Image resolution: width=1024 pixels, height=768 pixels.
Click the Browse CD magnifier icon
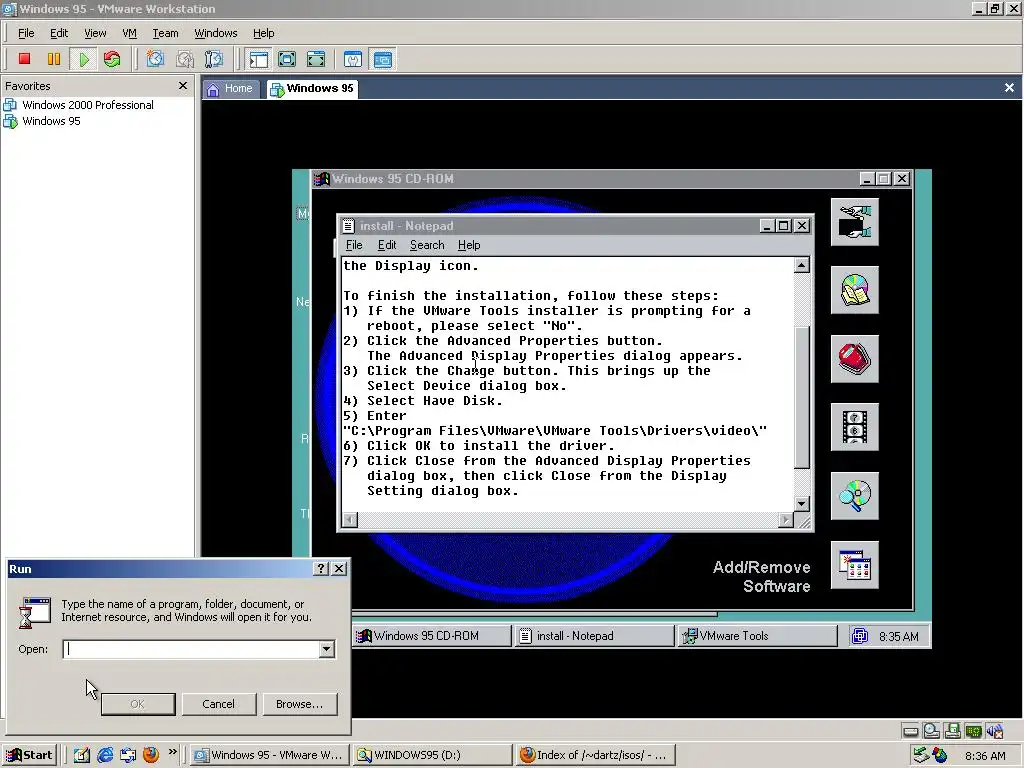(854, 496)
